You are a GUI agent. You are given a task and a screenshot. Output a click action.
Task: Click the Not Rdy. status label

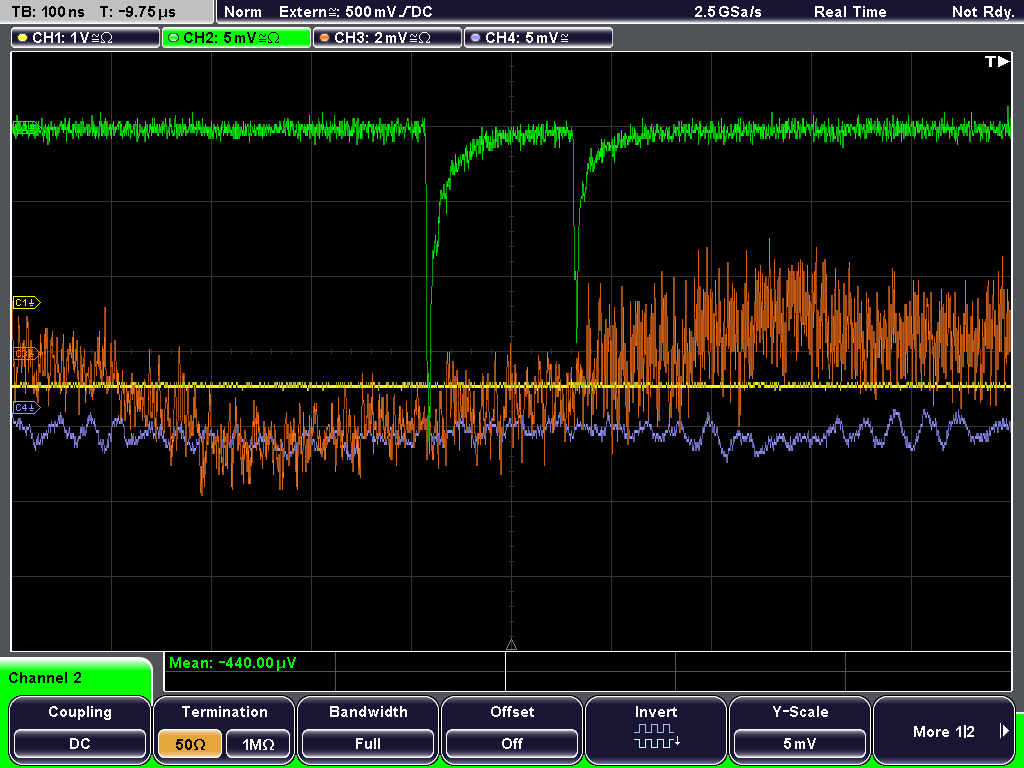pyautogui.click(x=982, y=12)
